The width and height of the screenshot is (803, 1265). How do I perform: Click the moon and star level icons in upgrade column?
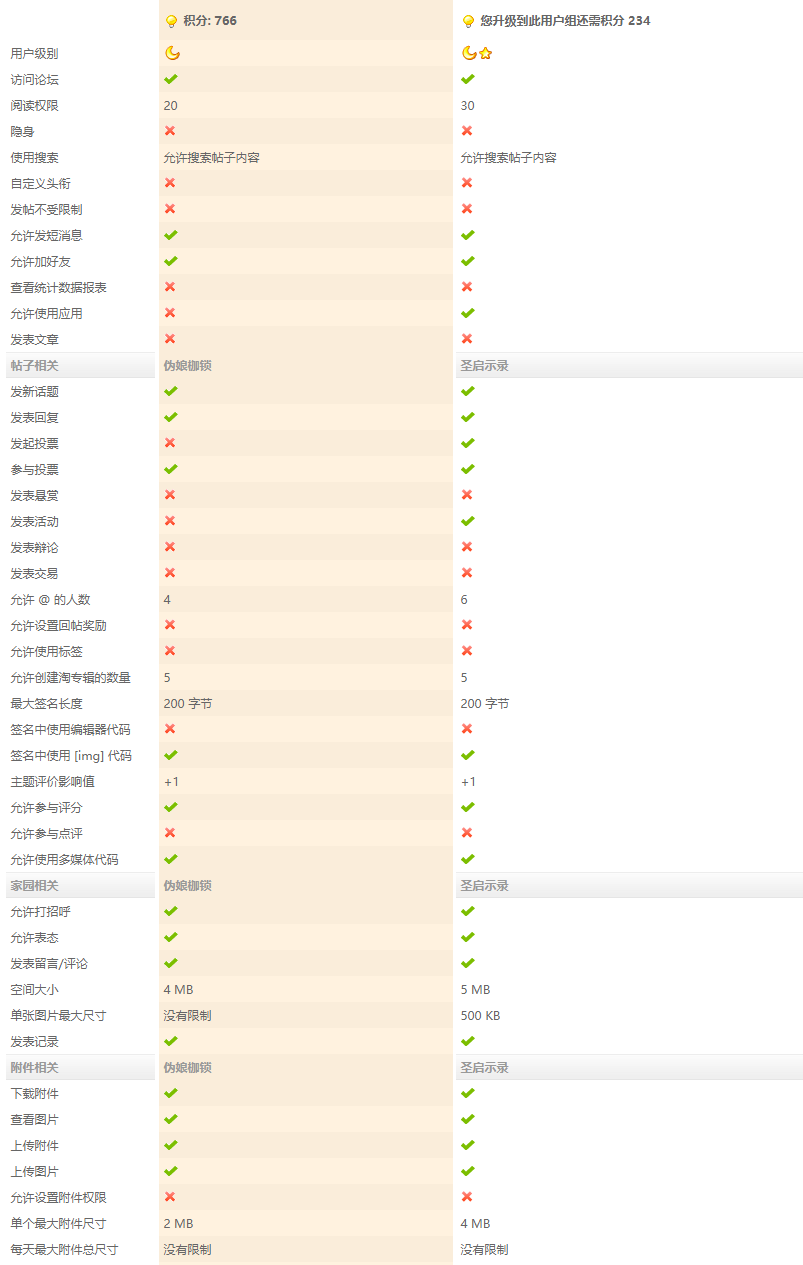coord(477,53)
